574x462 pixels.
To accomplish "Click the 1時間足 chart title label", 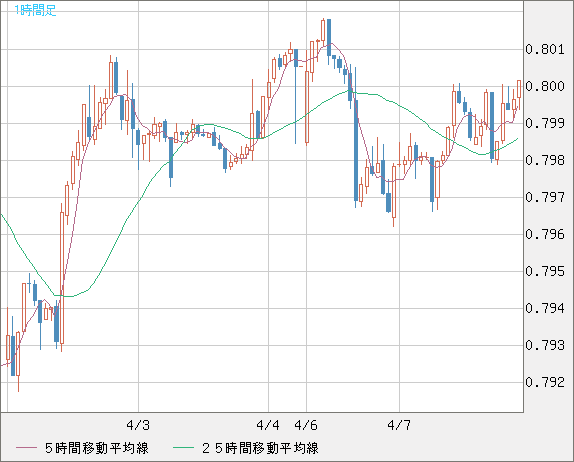I will tap(36, 10).
